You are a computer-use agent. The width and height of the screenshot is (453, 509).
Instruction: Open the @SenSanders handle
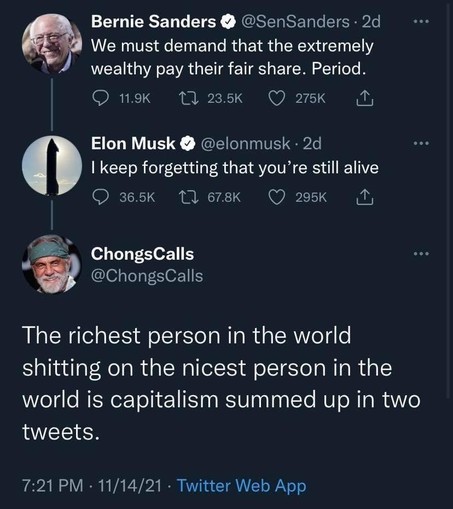[295, 22]
